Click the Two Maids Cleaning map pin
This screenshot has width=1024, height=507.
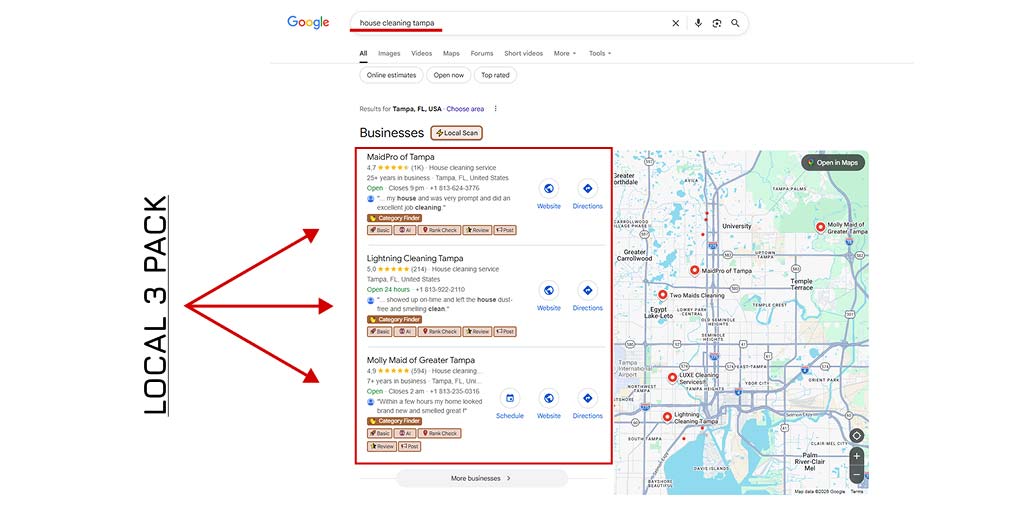coord(662,295)
